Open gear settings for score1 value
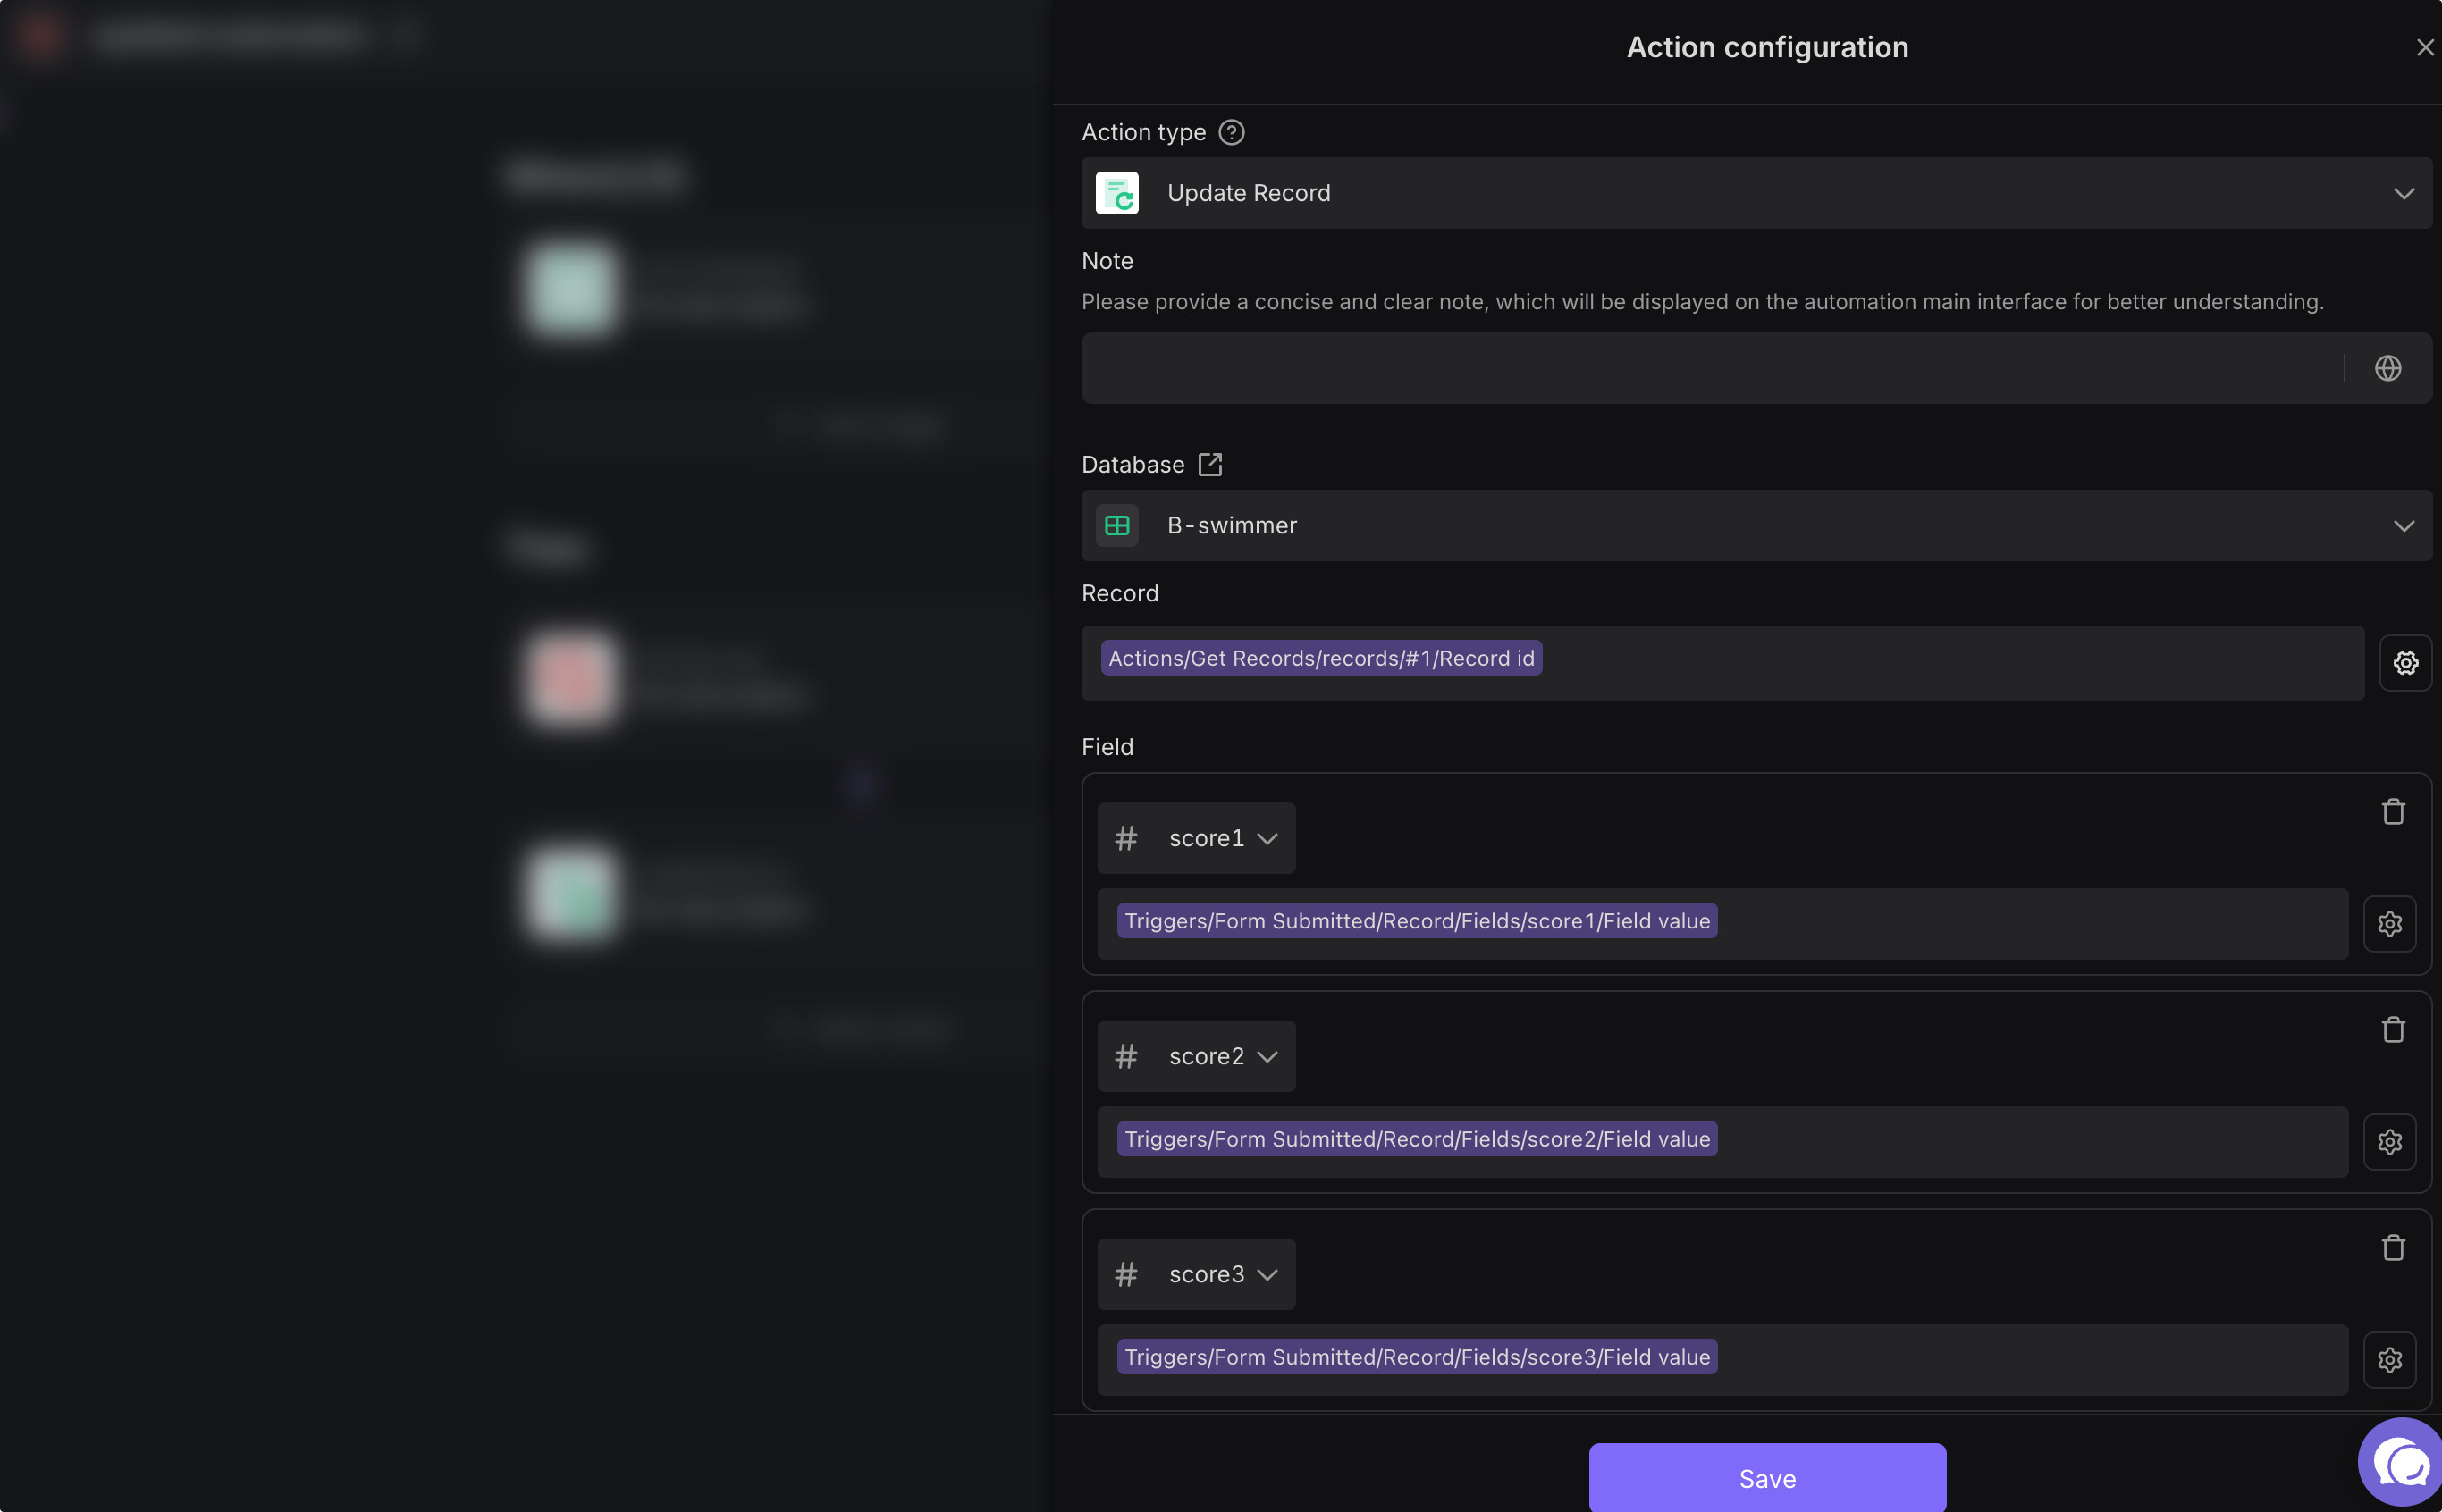Image resolution: width=2442 pixels, height=1512 pixels. pyautogui.click(x=2389, y=923)
